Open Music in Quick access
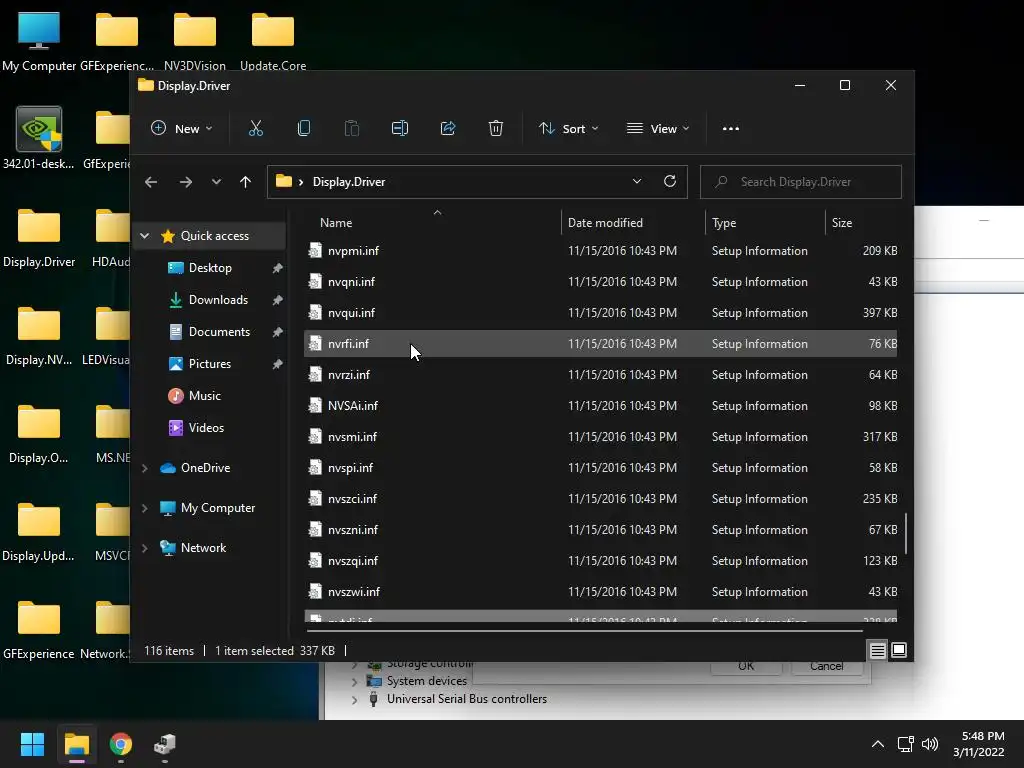The width and height of the screenshot is (1024, 768). 204,396
